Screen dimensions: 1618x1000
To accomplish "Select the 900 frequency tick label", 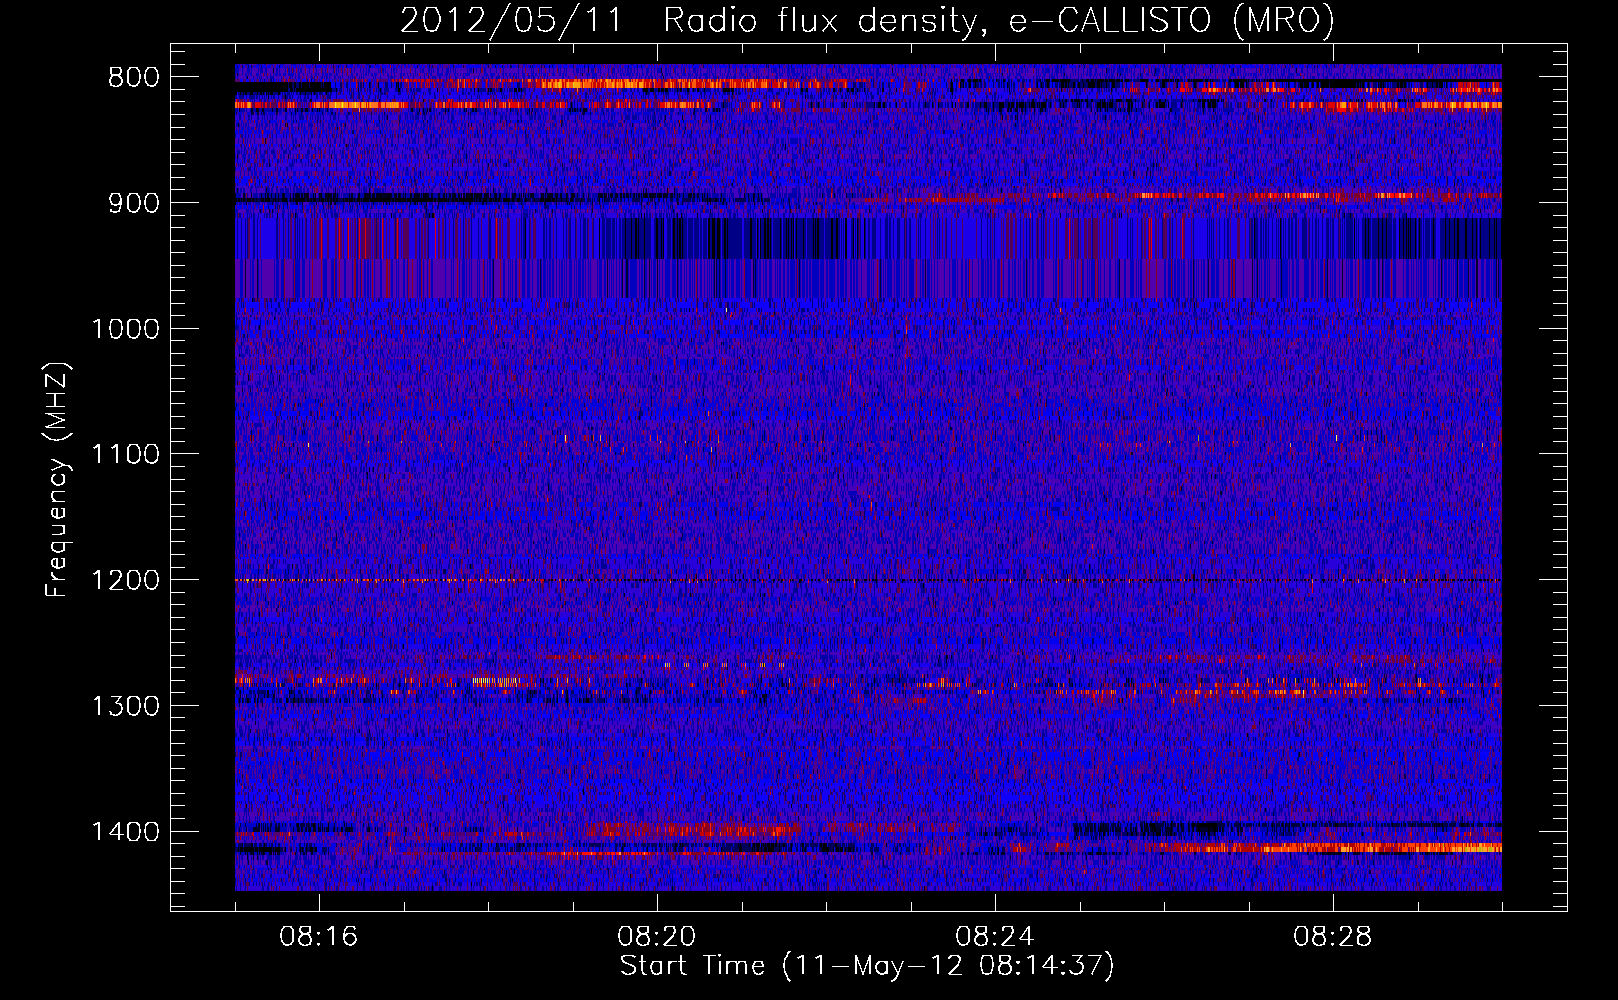I will coord(134,204).
